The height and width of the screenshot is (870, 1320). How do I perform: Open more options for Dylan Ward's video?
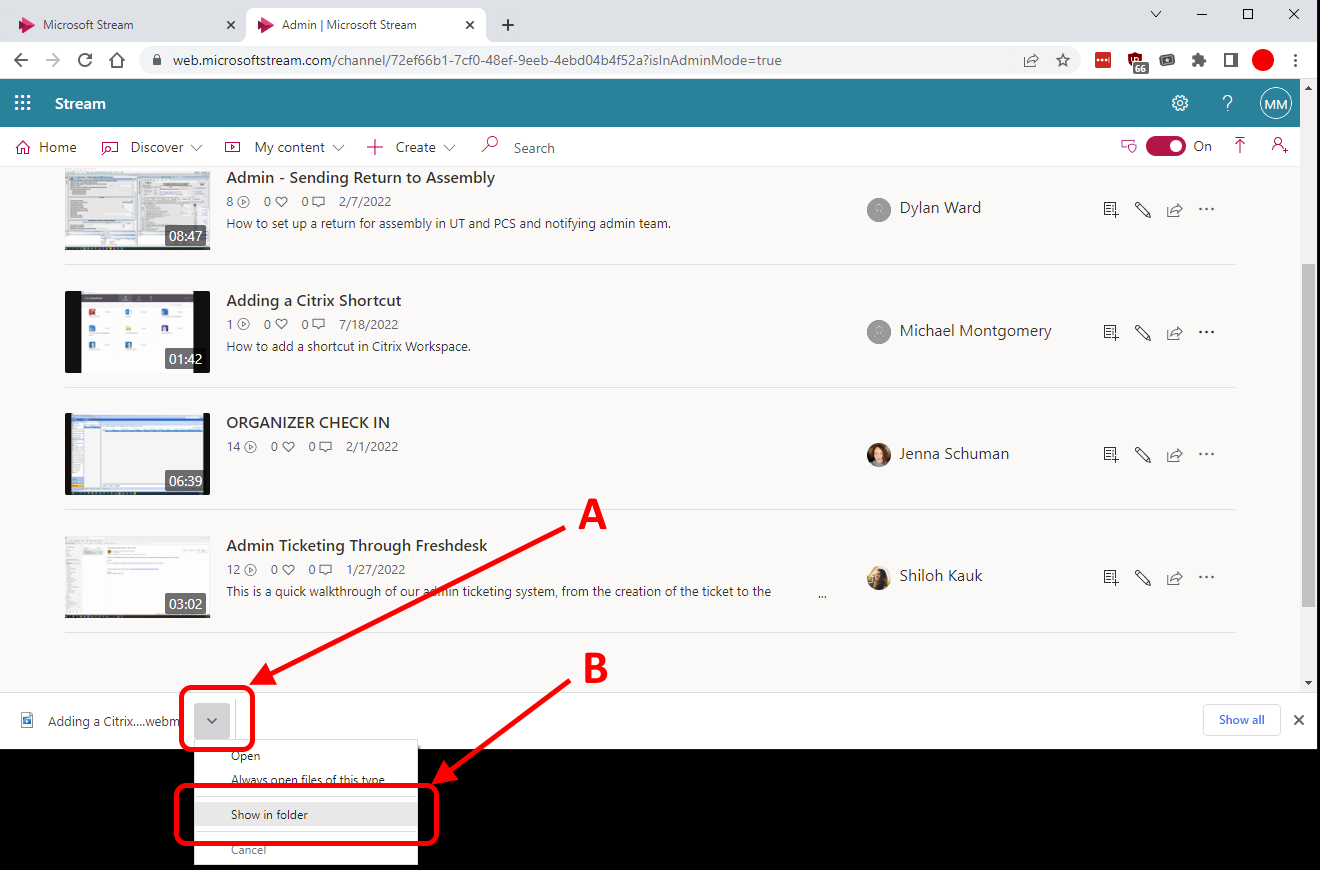click(1207, 209)
